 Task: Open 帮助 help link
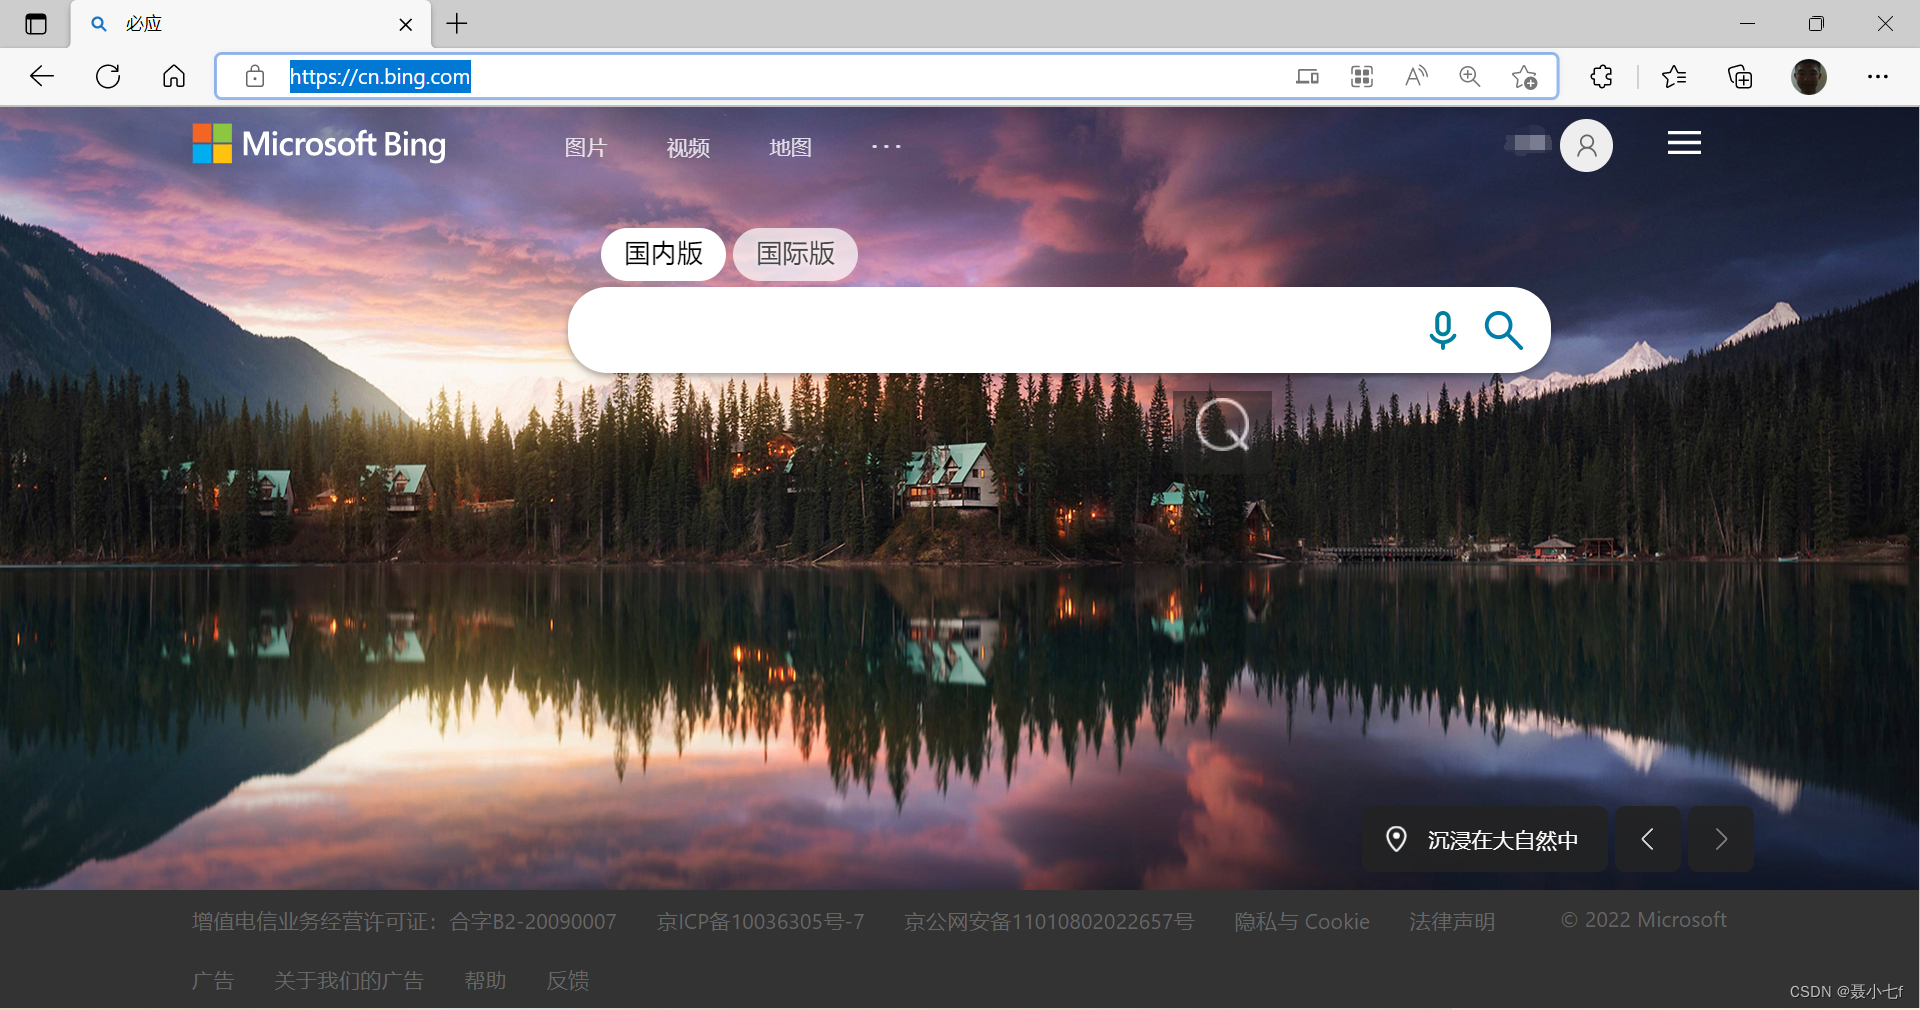click(x=486, y=980)
